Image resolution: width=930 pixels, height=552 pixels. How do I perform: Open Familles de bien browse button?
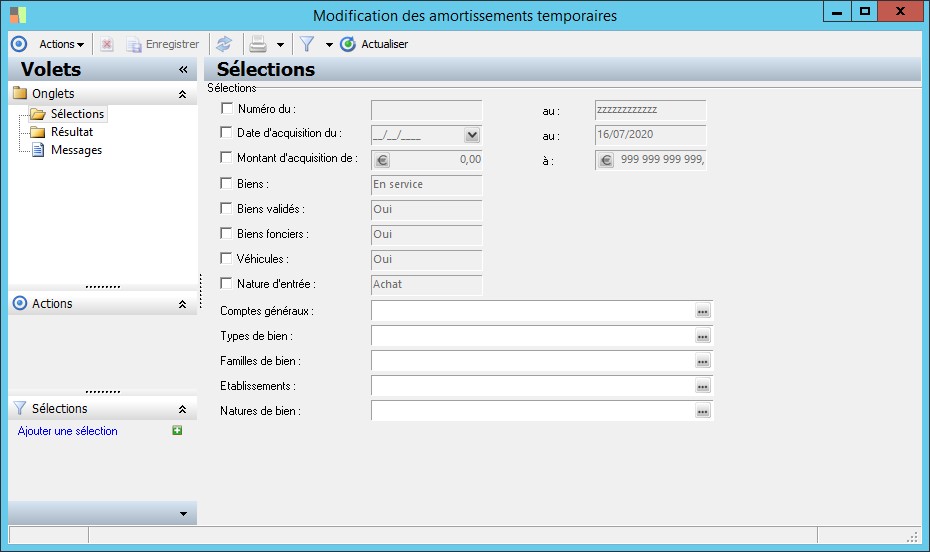(703, 361)
